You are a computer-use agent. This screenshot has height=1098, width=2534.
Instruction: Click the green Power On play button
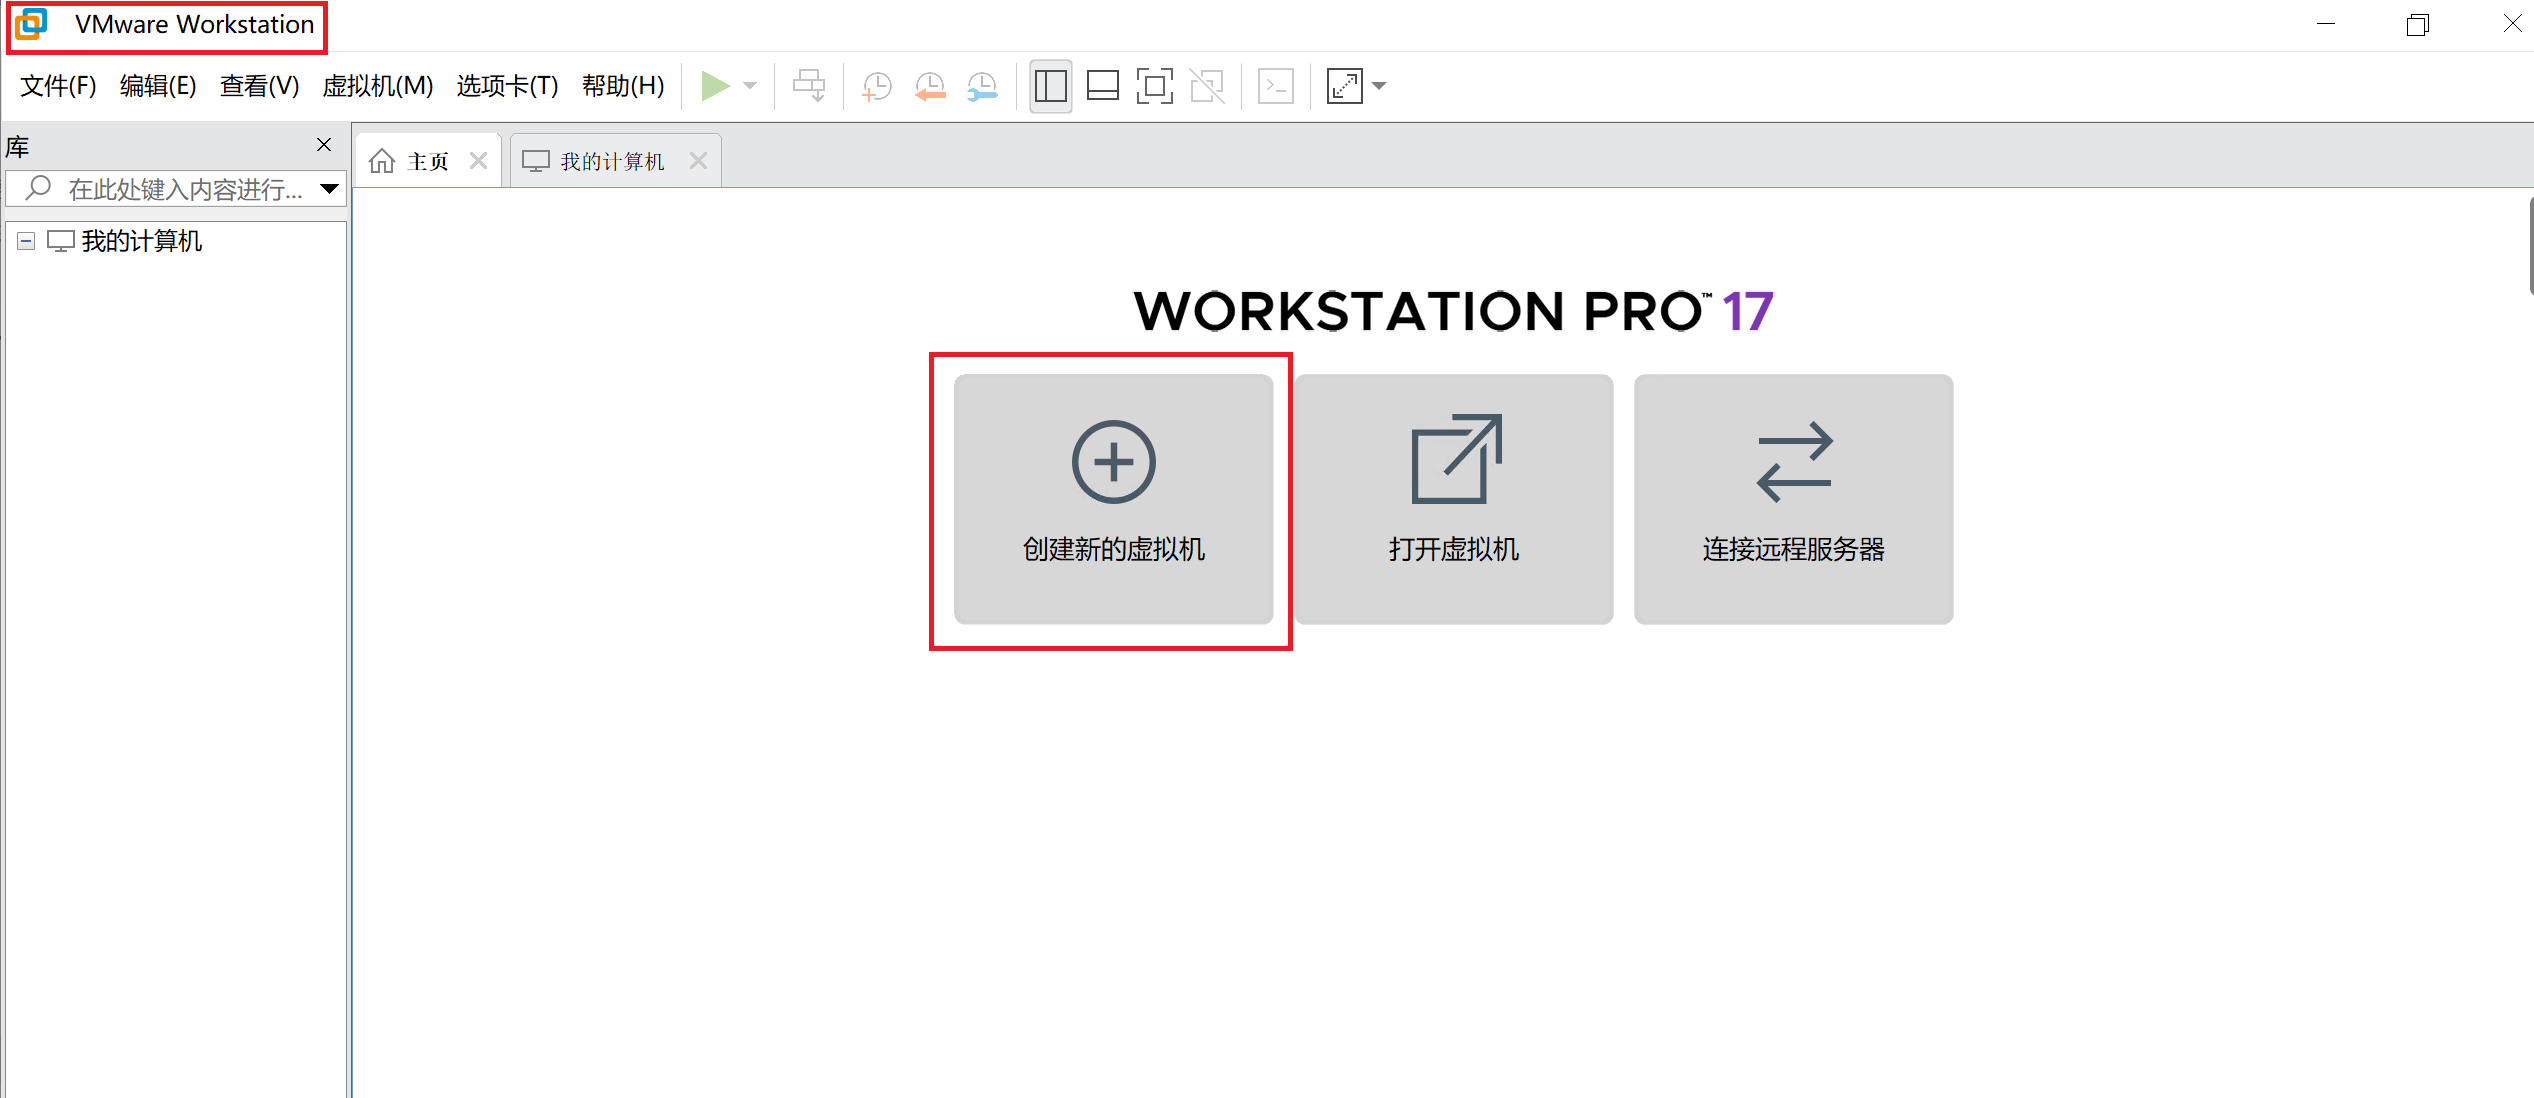point(714,86)
